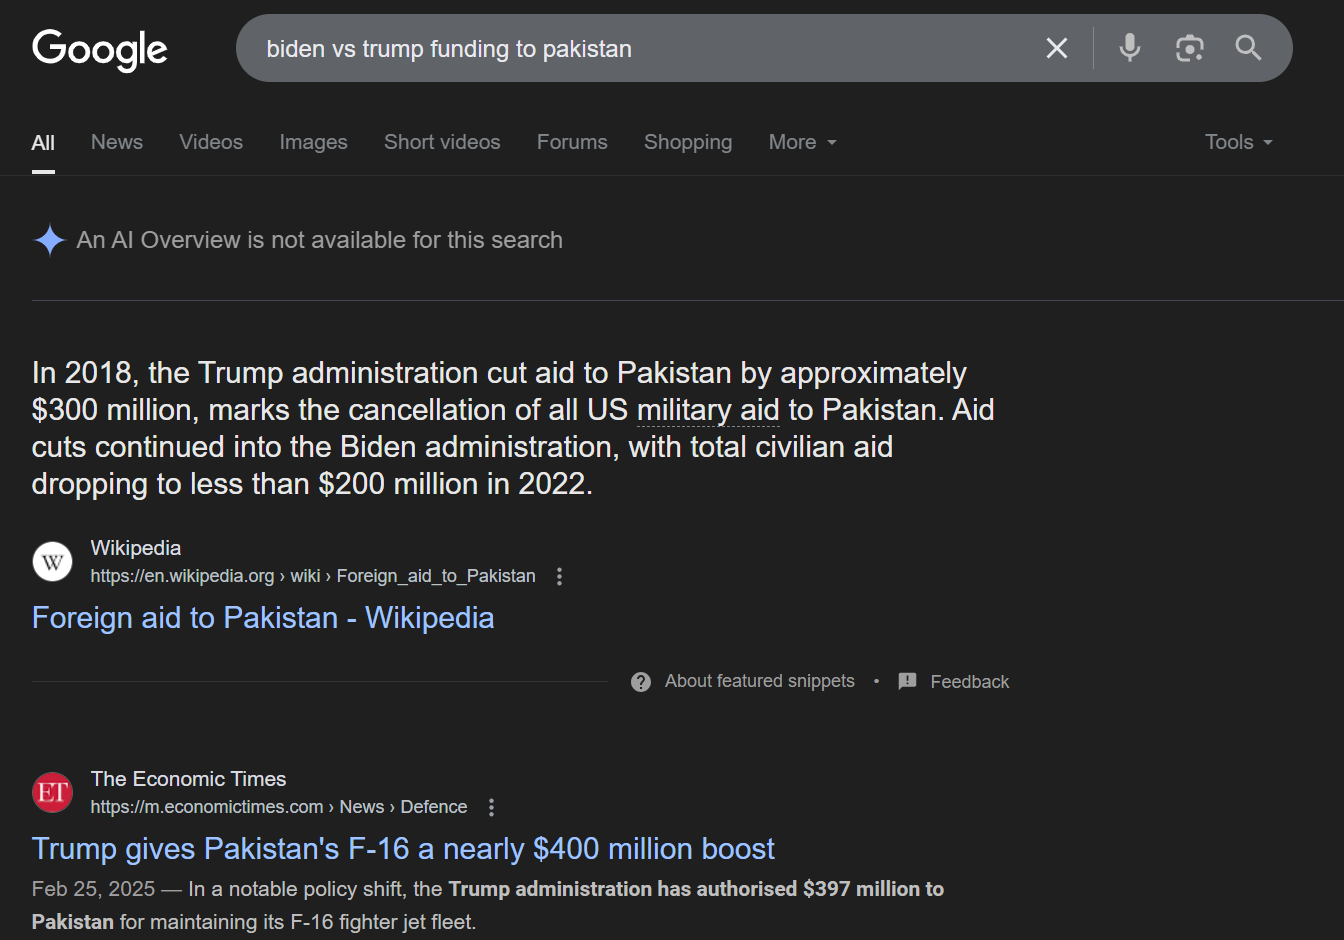Open Foreign aid to Pakistan Wikipedia link
Image resolution: width=1344 pixels, height=940 pixels.
click(x=263, y=618)
